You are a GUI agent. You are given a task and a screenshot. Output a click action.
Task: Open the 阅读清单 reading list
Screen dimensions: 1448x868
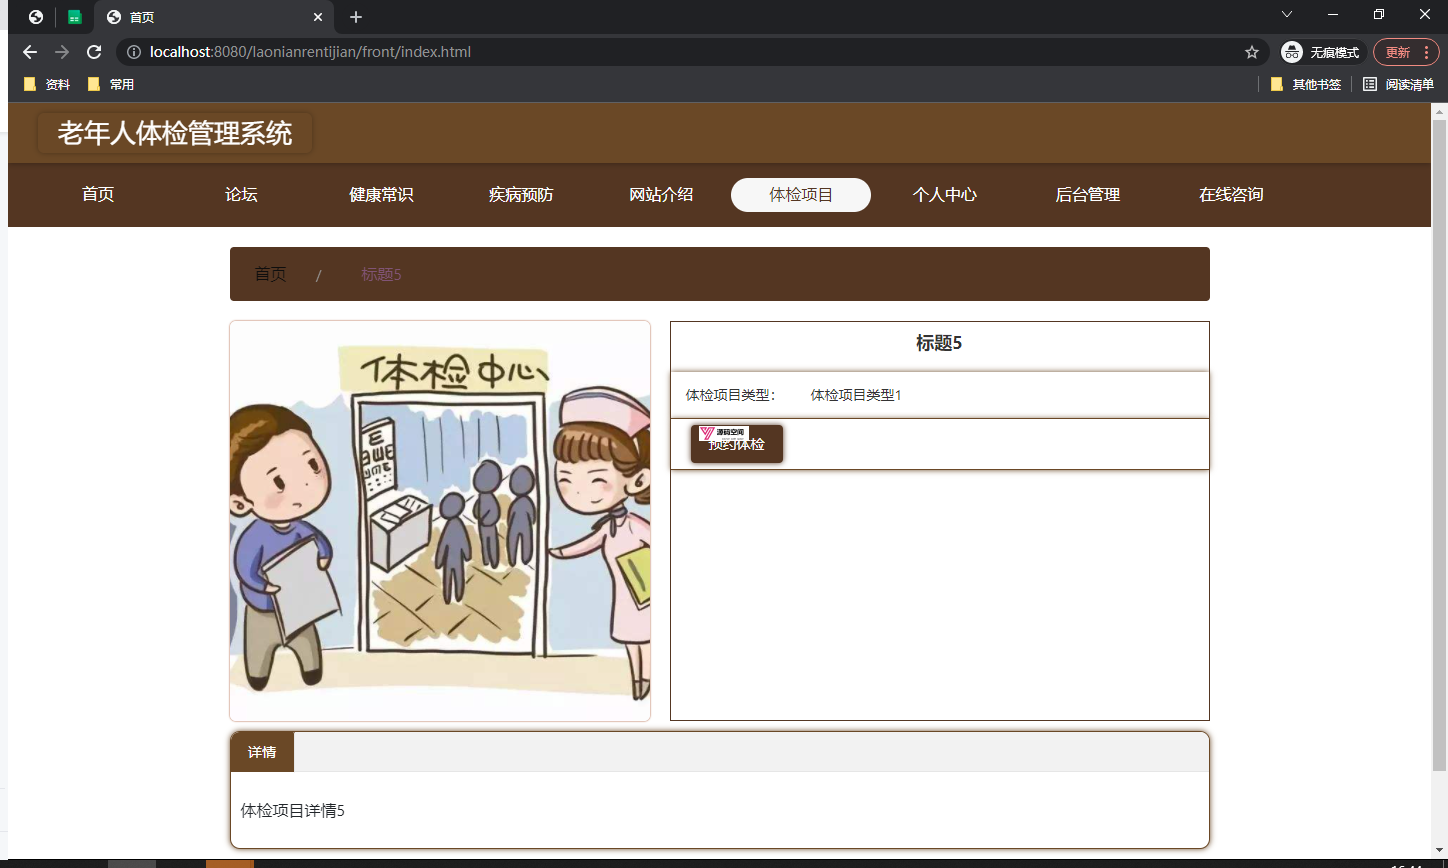pyautogui.click(x=1398, y=85)
